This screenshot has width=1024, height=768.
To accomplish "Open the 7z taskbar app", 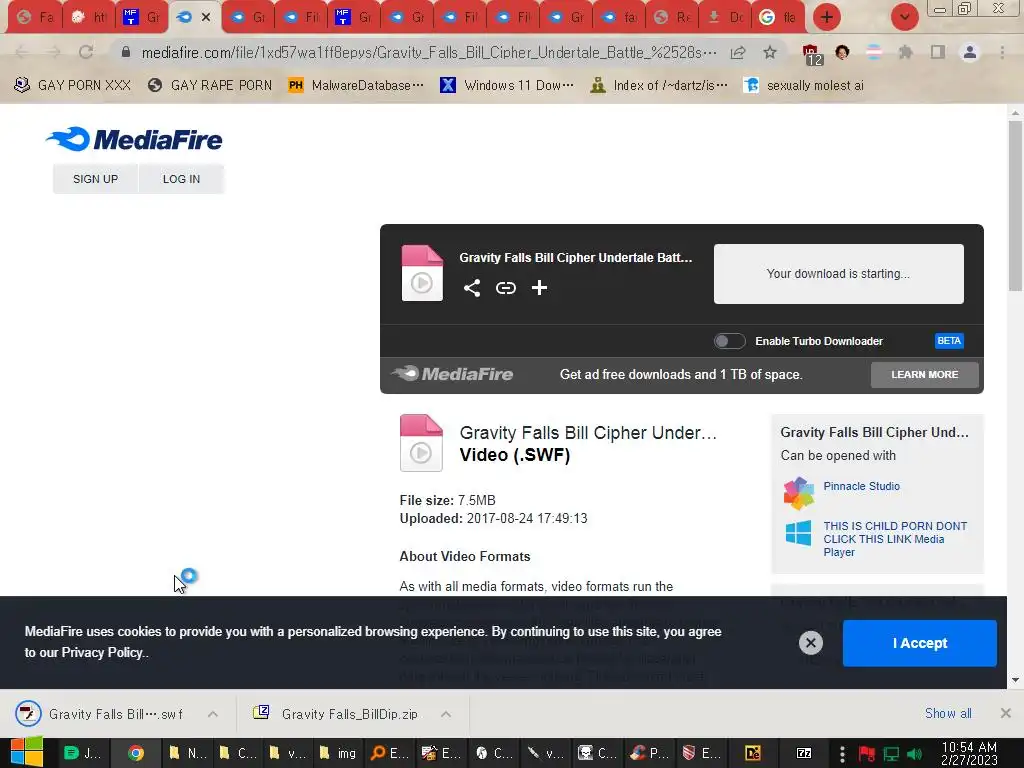I will 804,753.
